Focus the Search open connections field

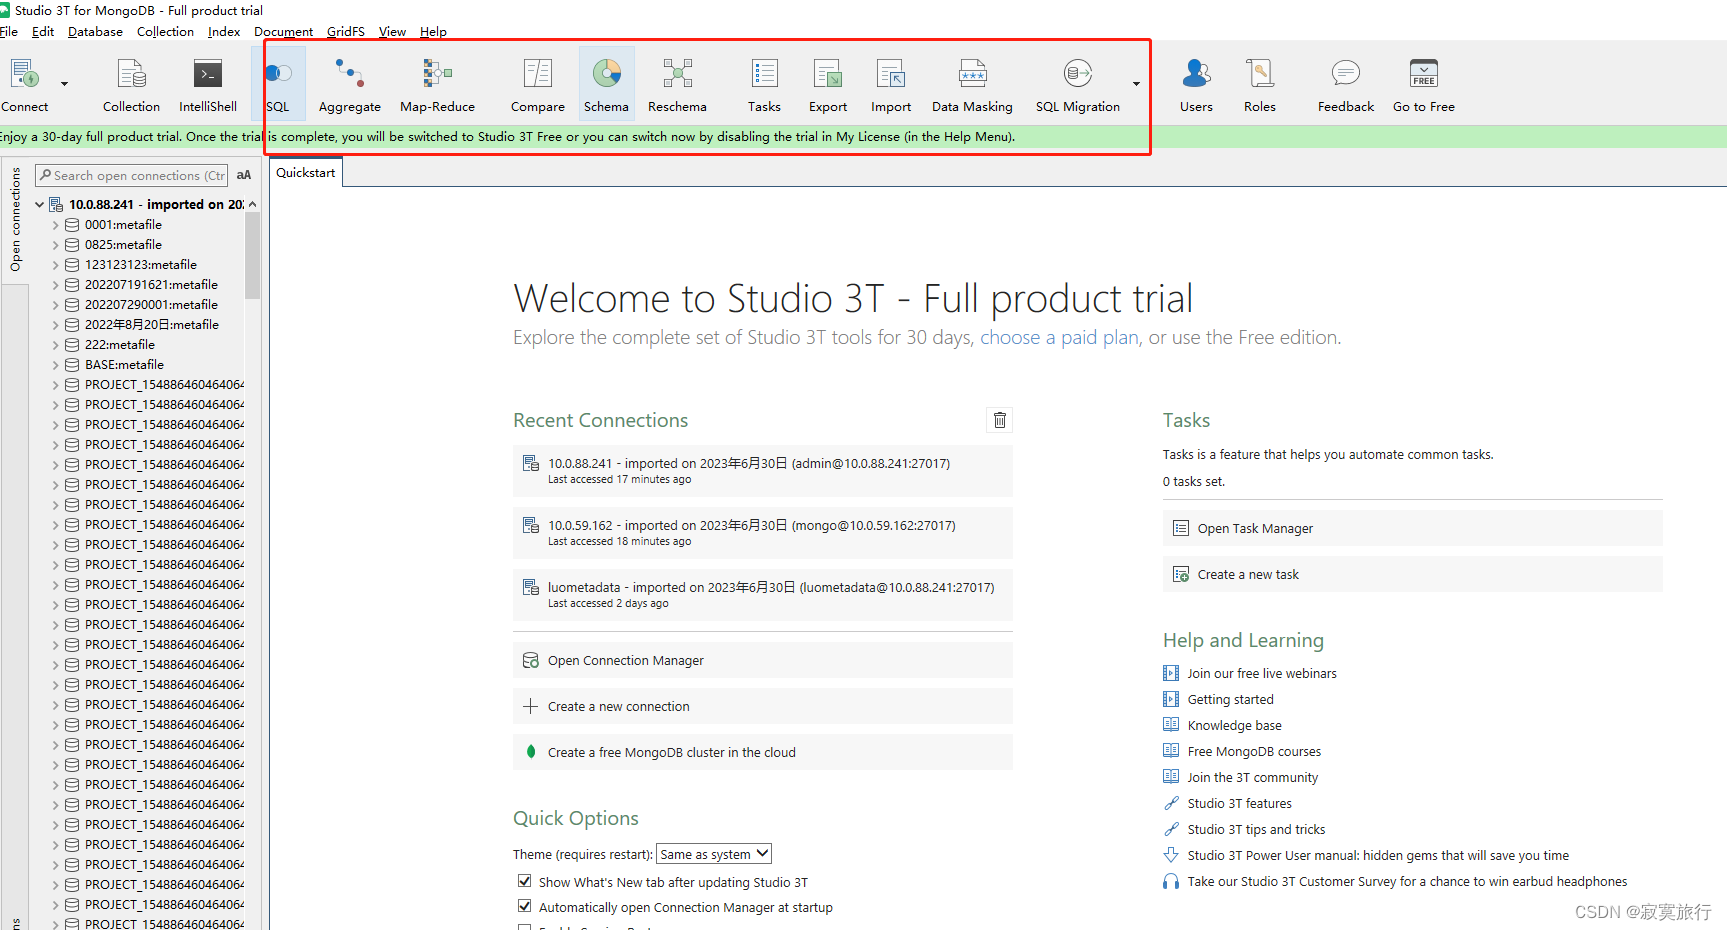(131, 175)
